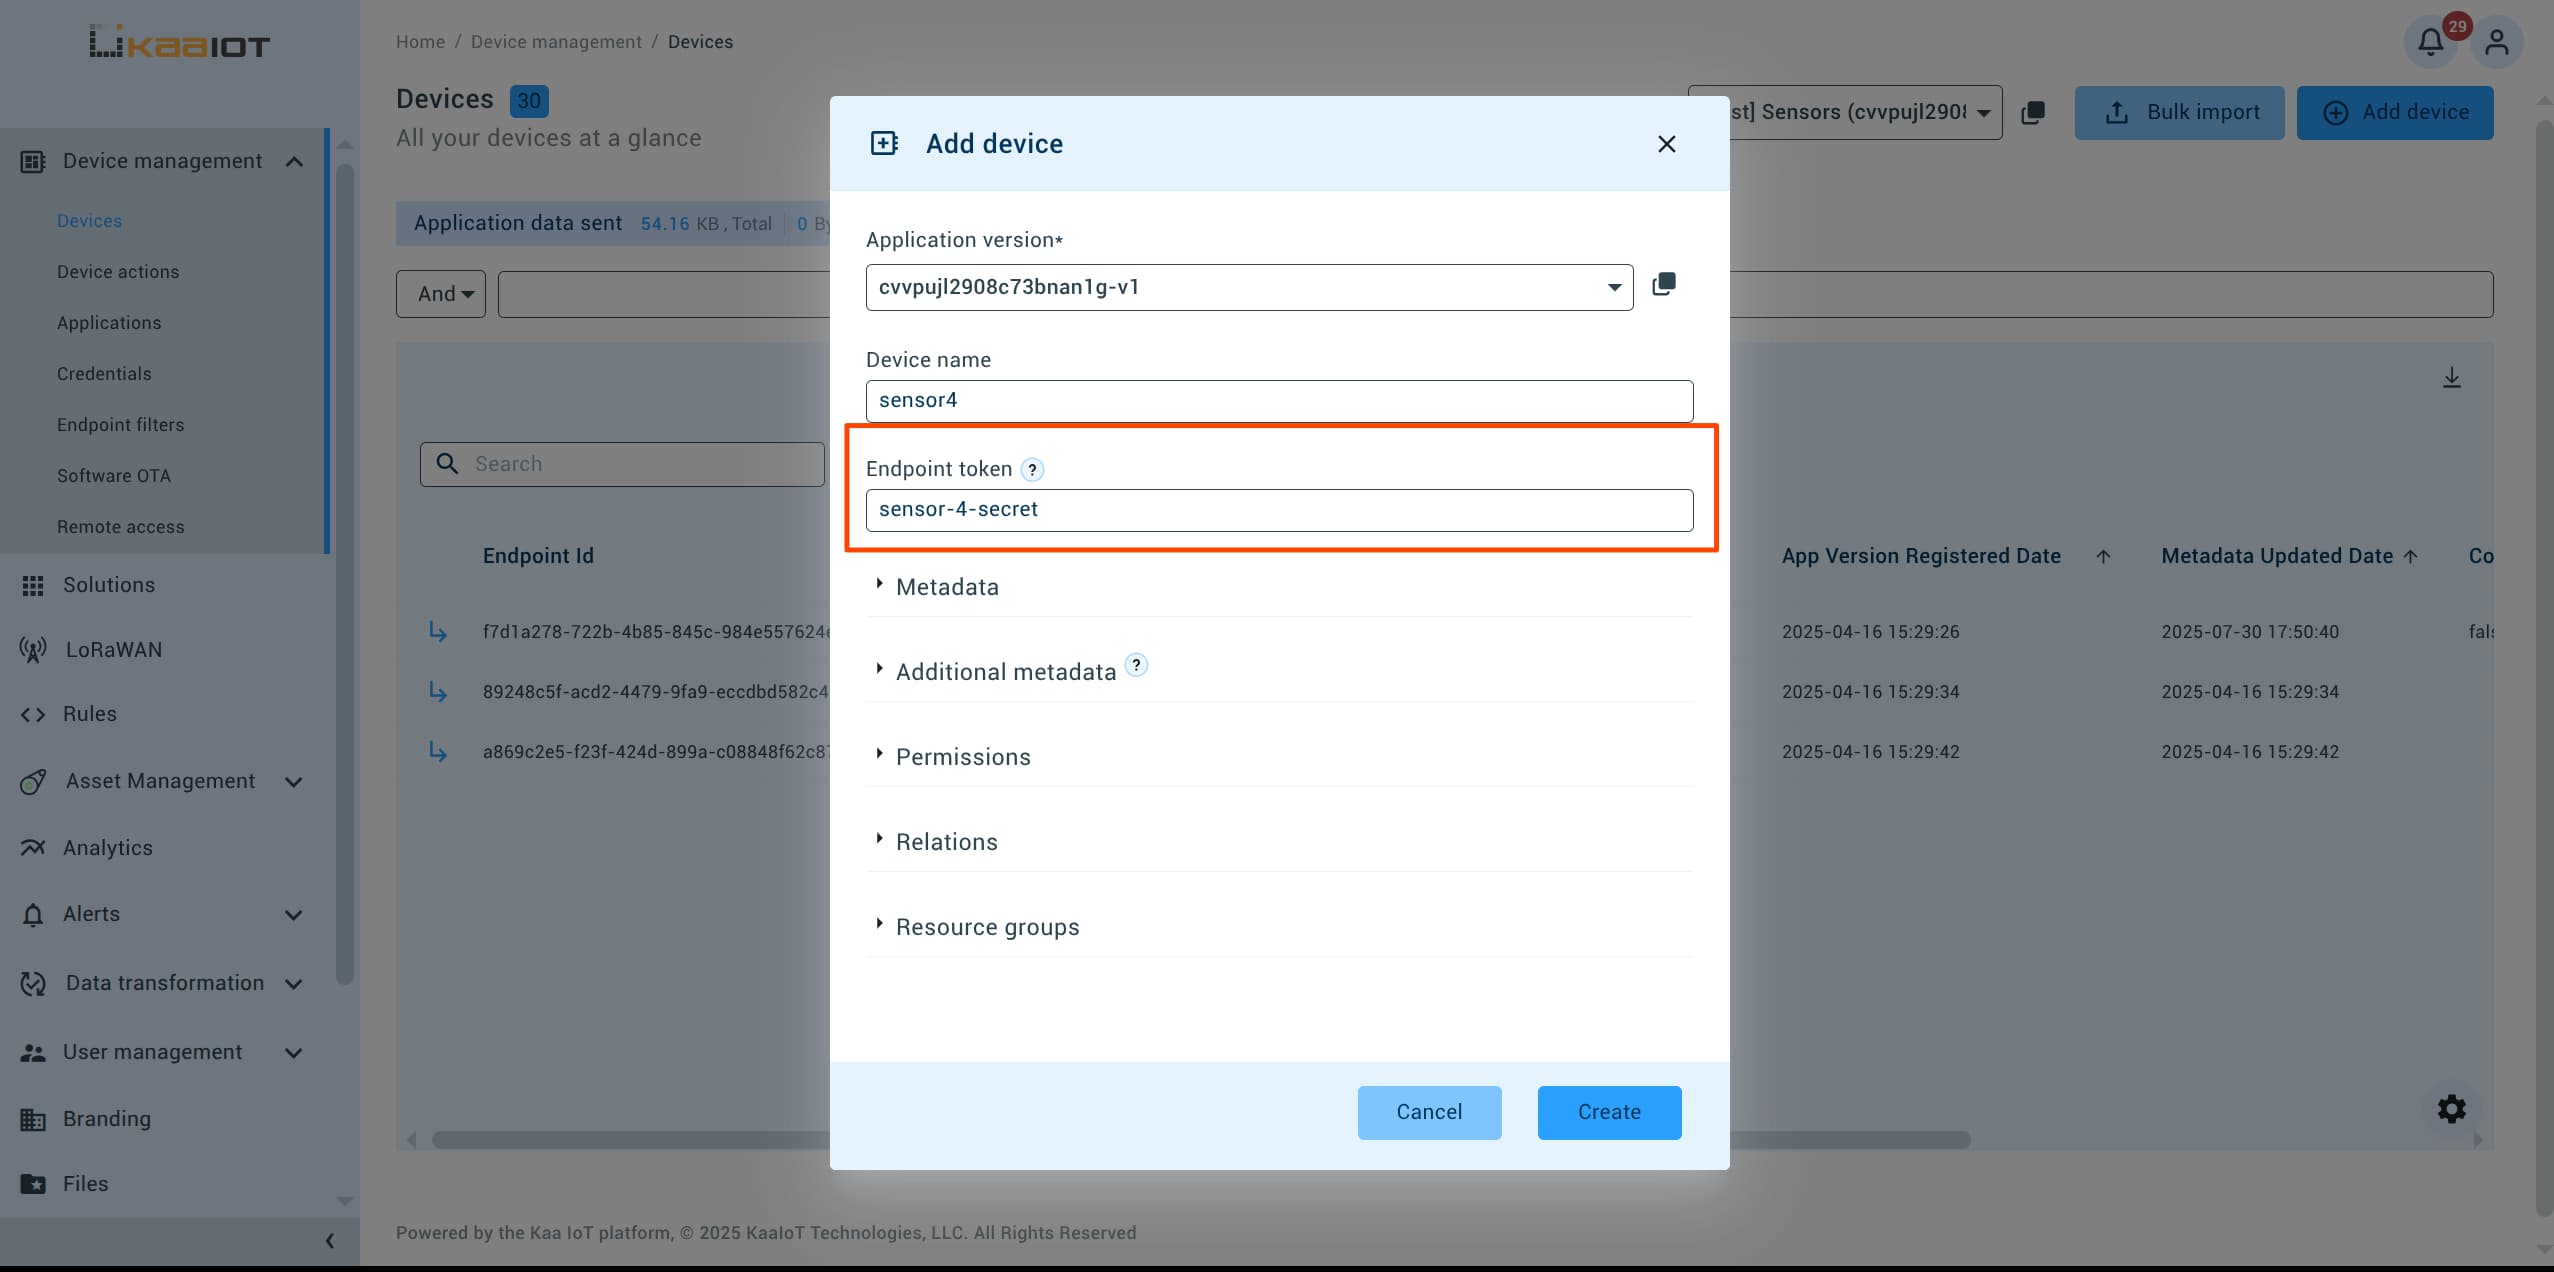2554x1272 pixels.
Task: Expand Alerts menu
Action: point(294,915)
